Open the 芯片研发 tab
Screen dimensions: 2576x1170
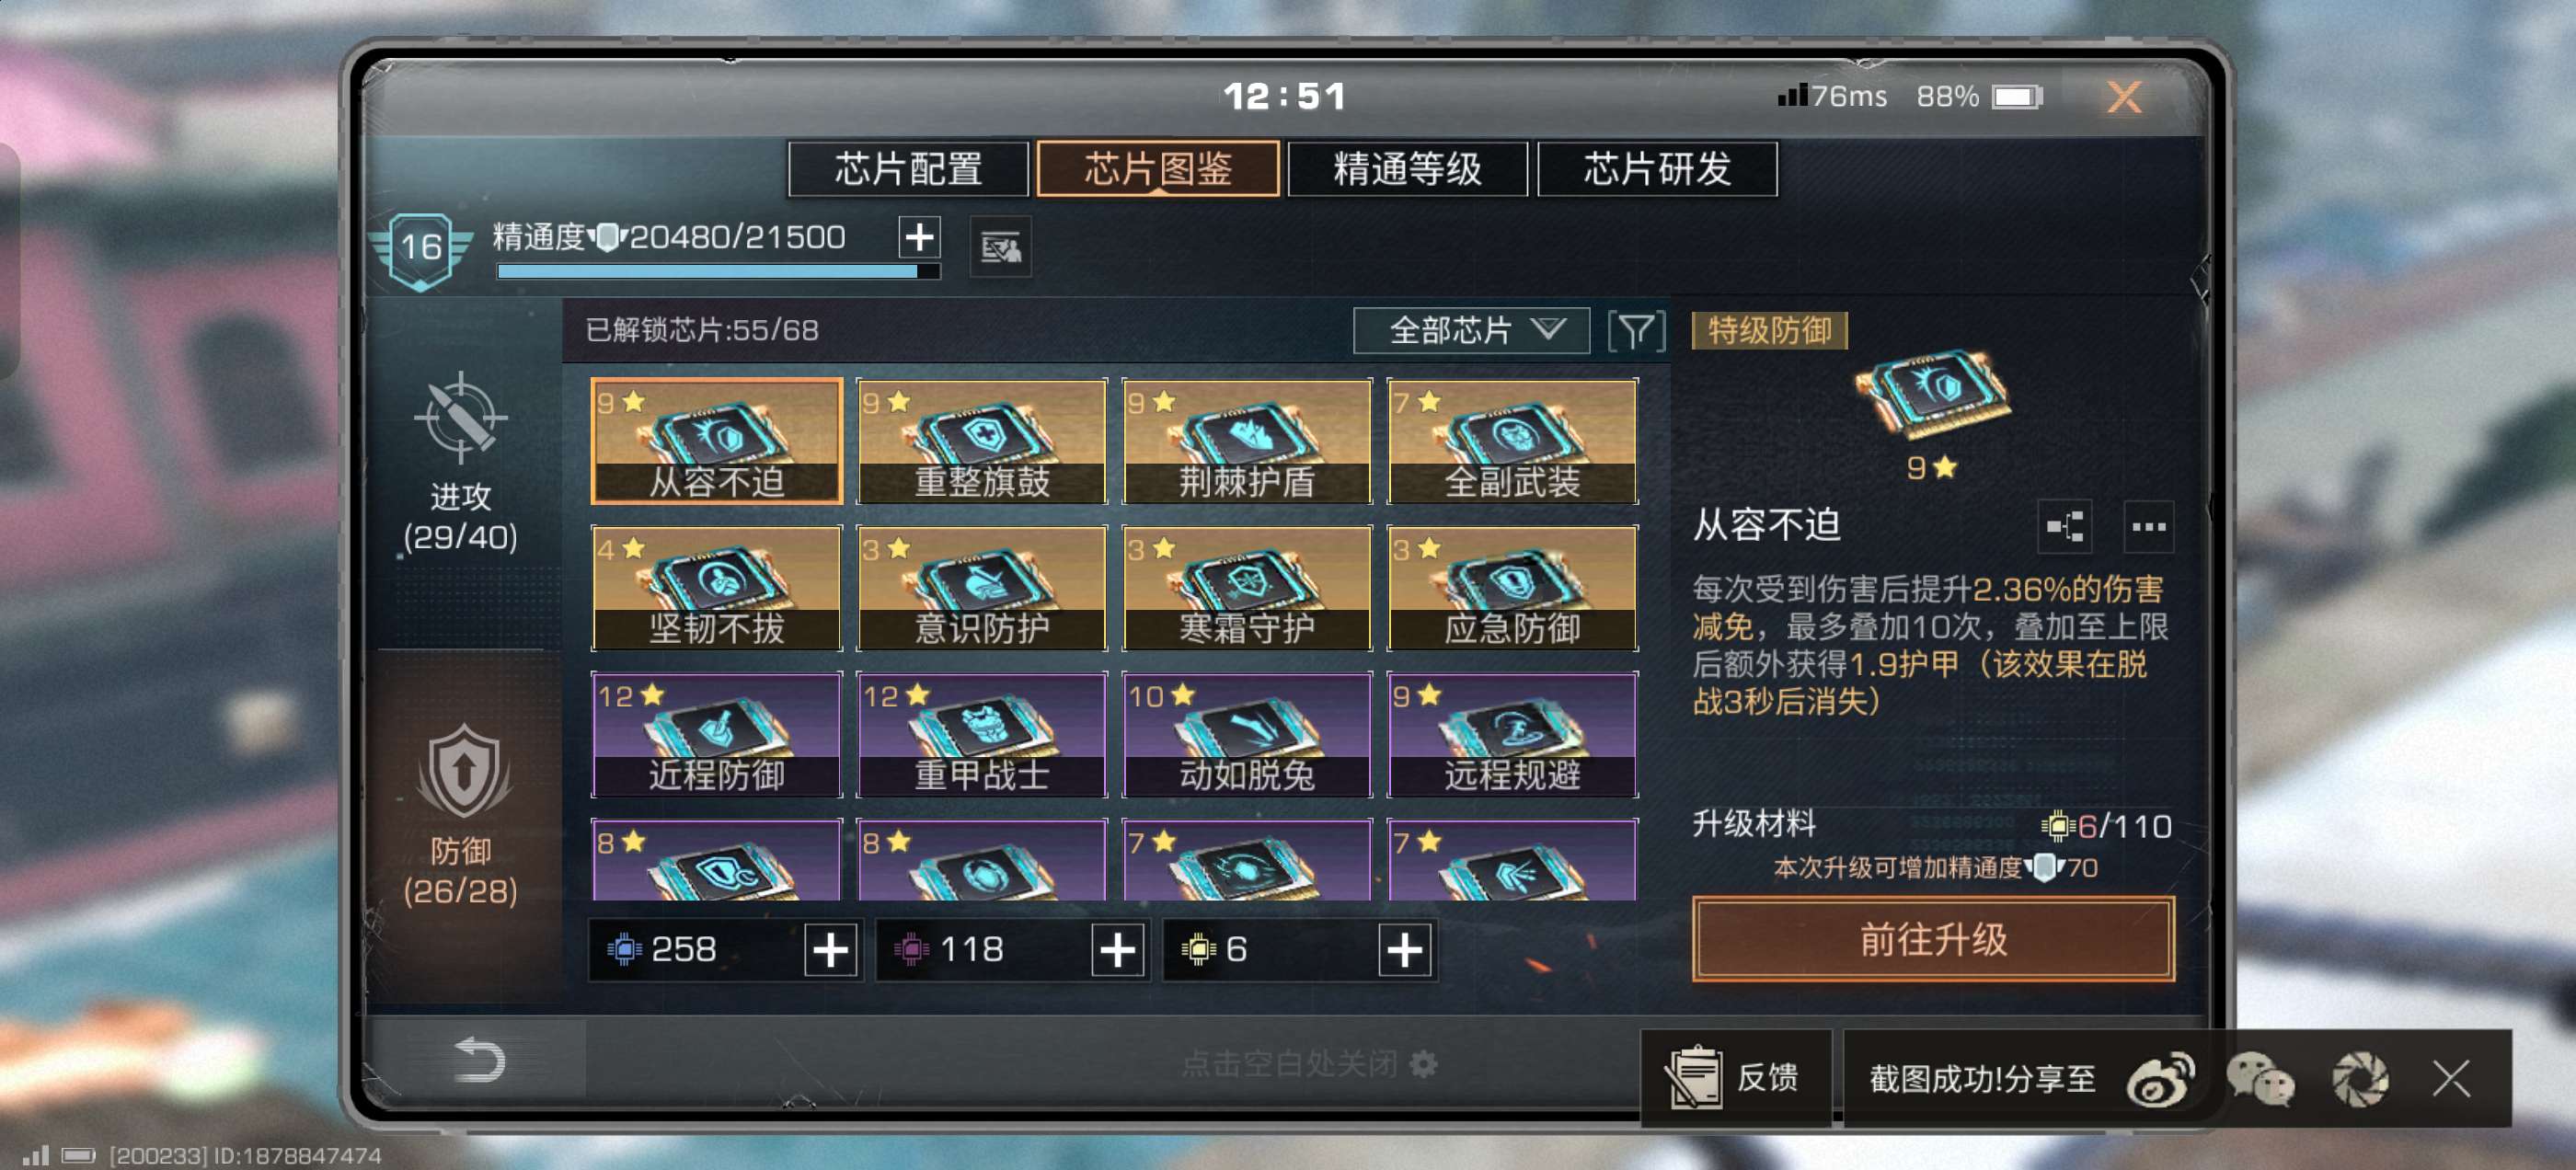click(x=1657, y=169)
